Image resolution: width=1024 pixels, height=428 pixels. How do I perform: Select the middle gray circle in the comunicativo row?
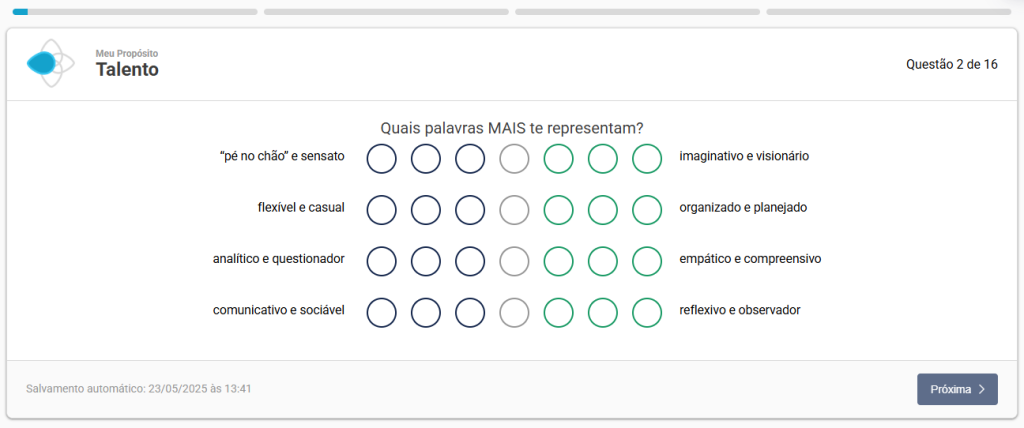pyautogui.click(x=514, y=312)
